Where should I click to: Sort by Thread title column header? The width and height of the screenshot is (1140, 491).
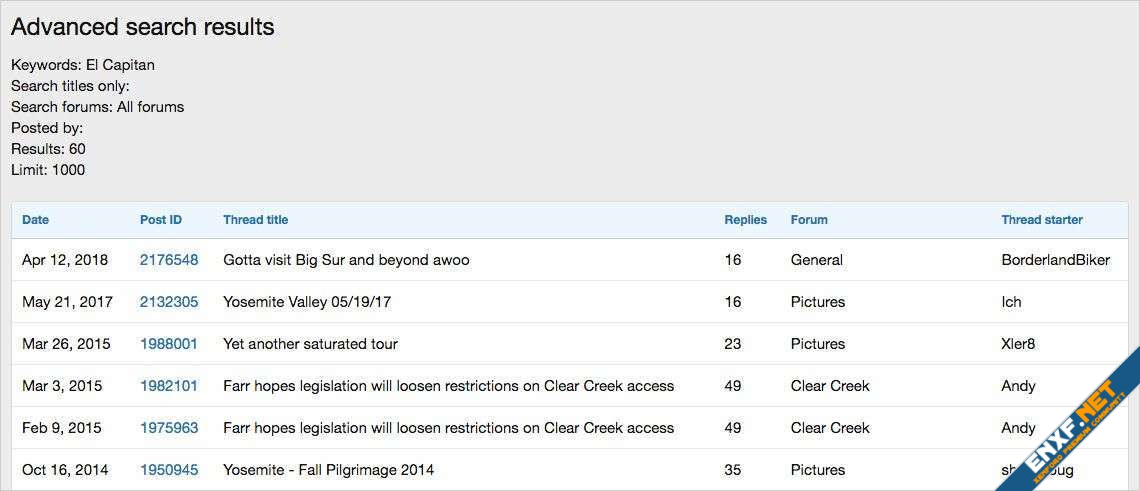click(255, 220)
